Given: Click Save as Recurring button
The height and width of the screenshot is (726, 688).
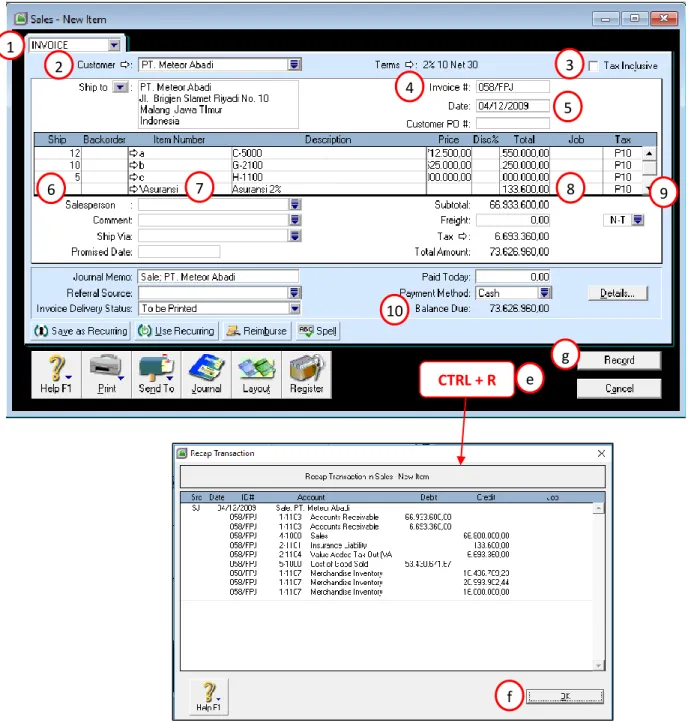Looking at the screenshot, I should coord(81,331).
